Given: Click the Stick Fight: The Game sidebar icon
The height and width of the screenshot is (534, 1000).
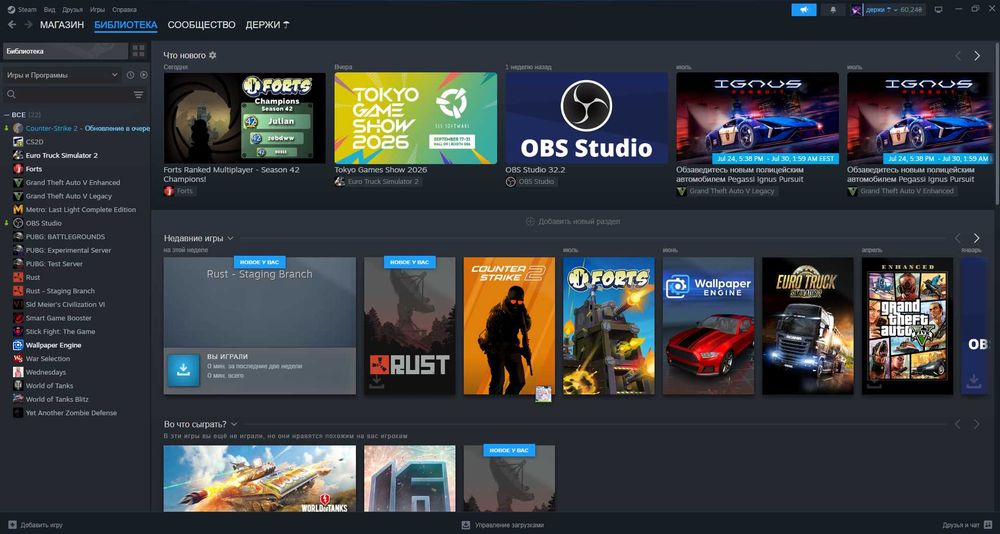Looking at the screenshot, I should [x=18, y=331].
